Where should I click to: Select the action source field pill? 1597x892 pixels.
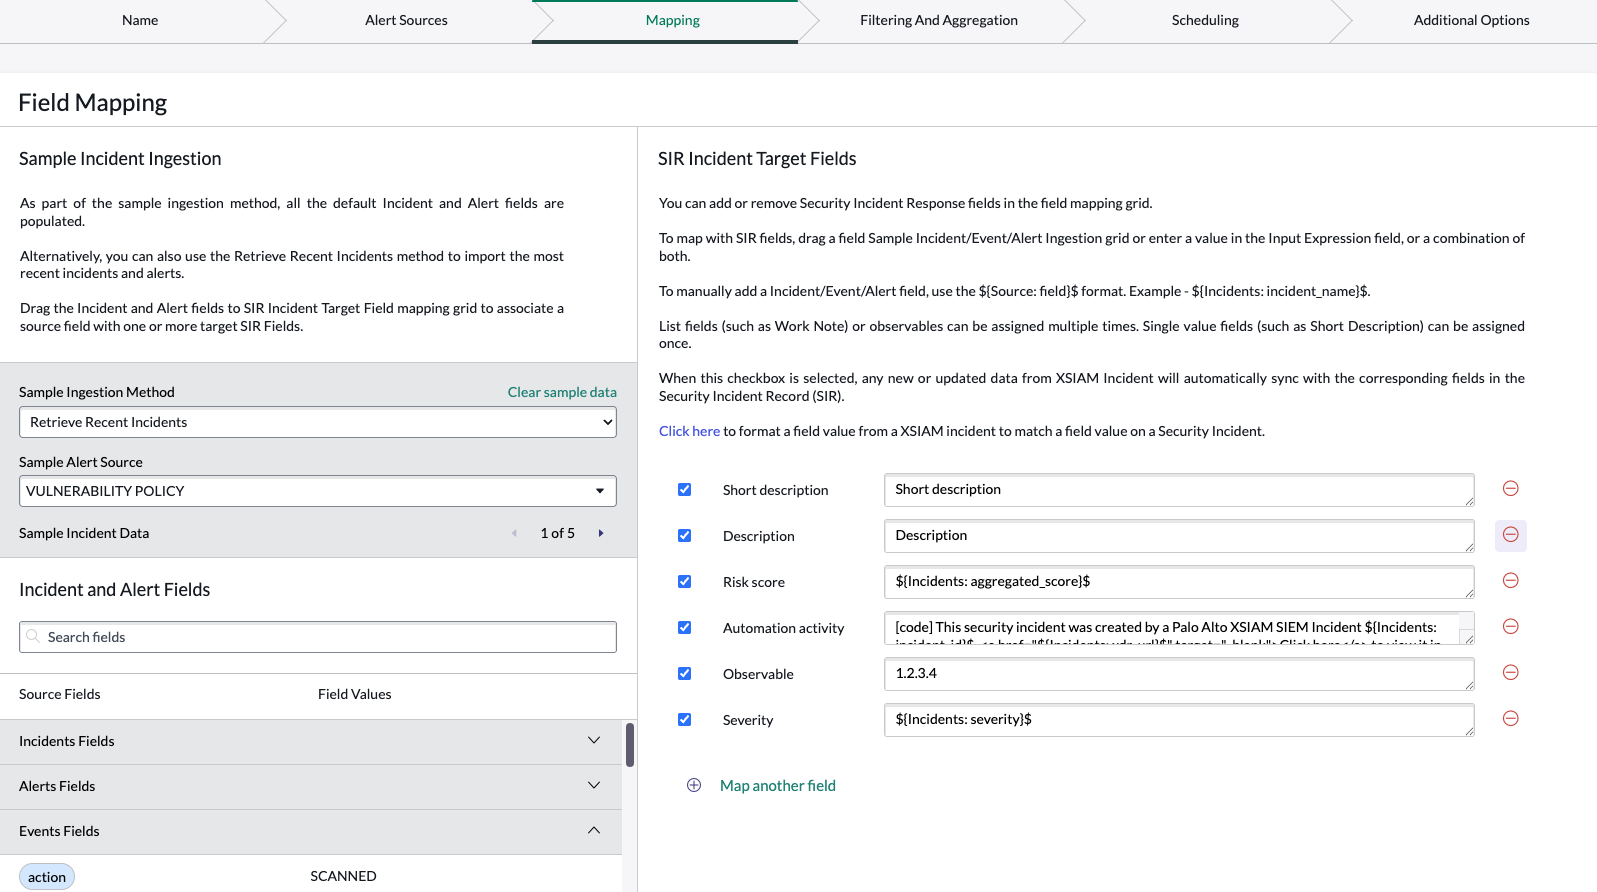[47, 877]
